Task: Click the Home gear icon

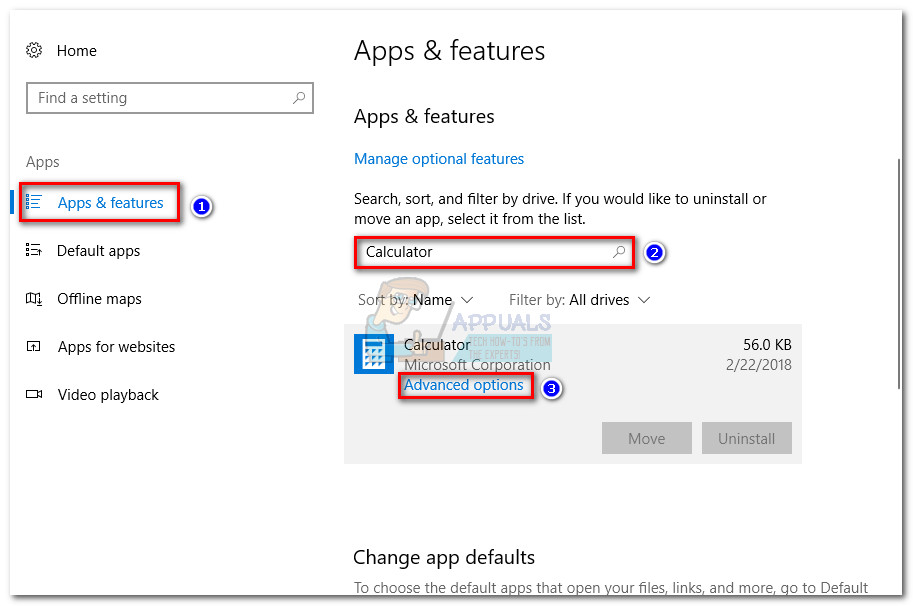Action: (x=34, y=50)
